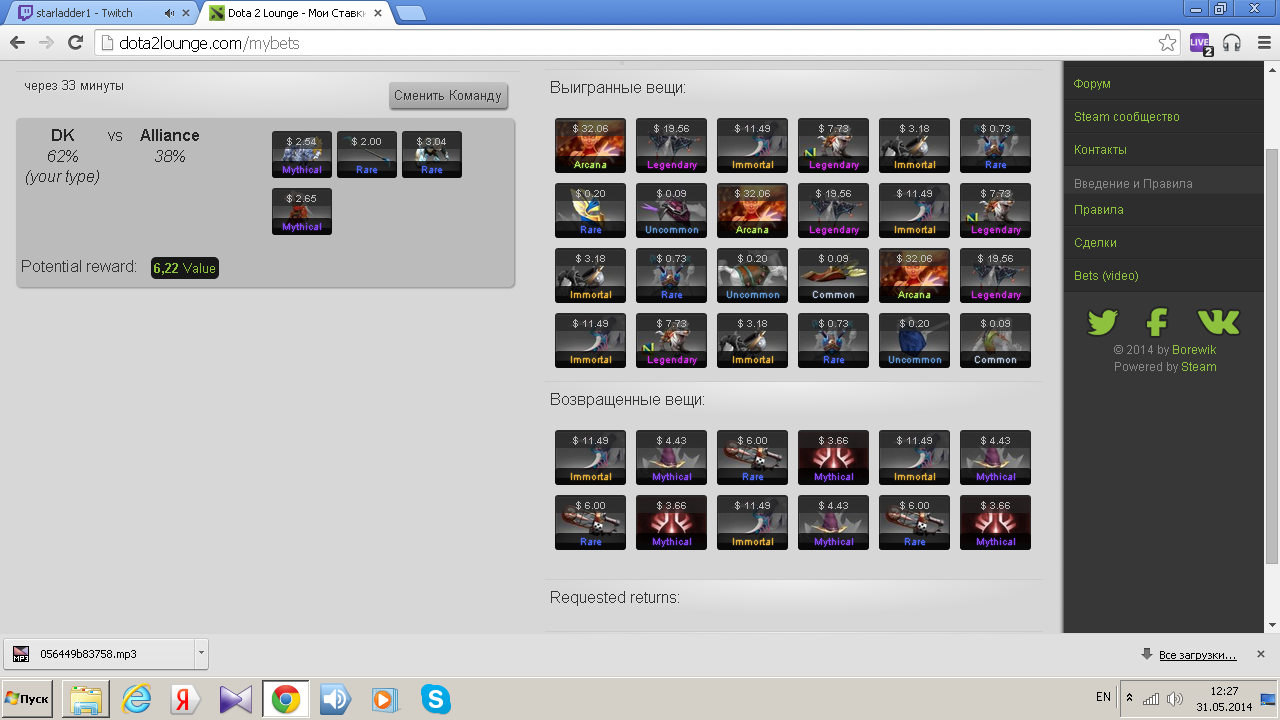The height and width of the screenshot is (720, 1280).
Task: Open the Правила sidebar link
Action: [1099, 210]
